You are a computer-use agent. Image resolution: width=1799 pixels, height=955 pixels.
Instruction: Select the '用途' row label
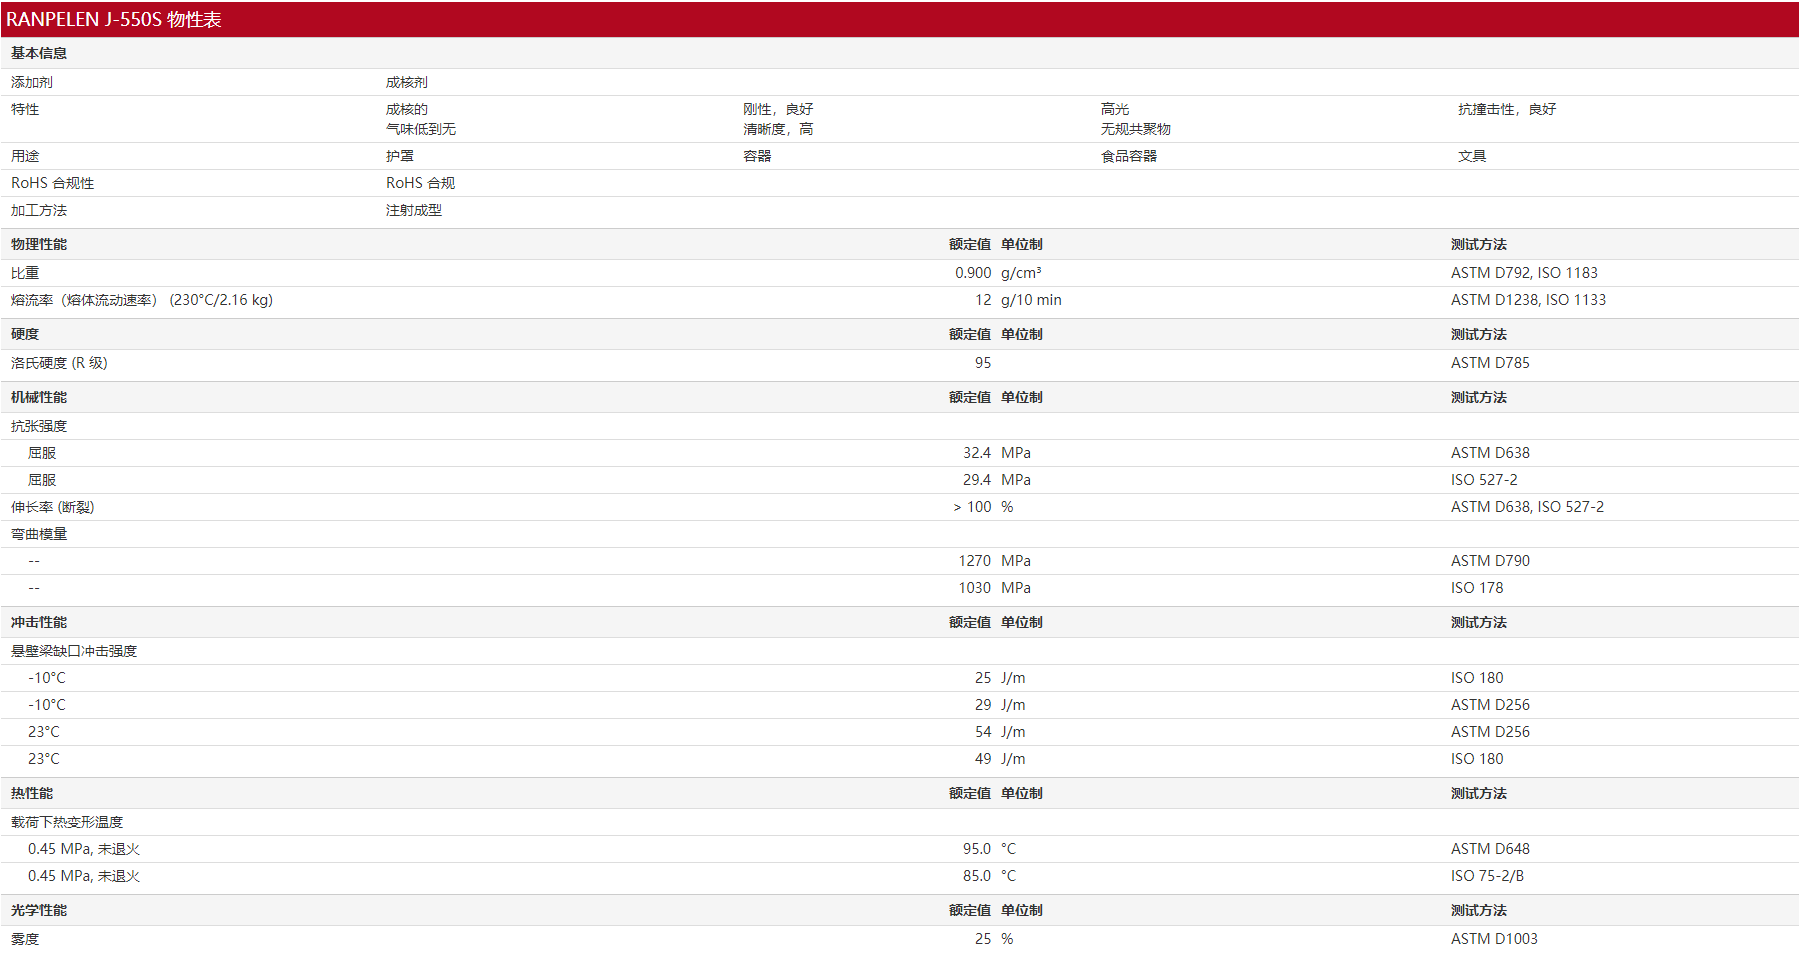[25, 156]
